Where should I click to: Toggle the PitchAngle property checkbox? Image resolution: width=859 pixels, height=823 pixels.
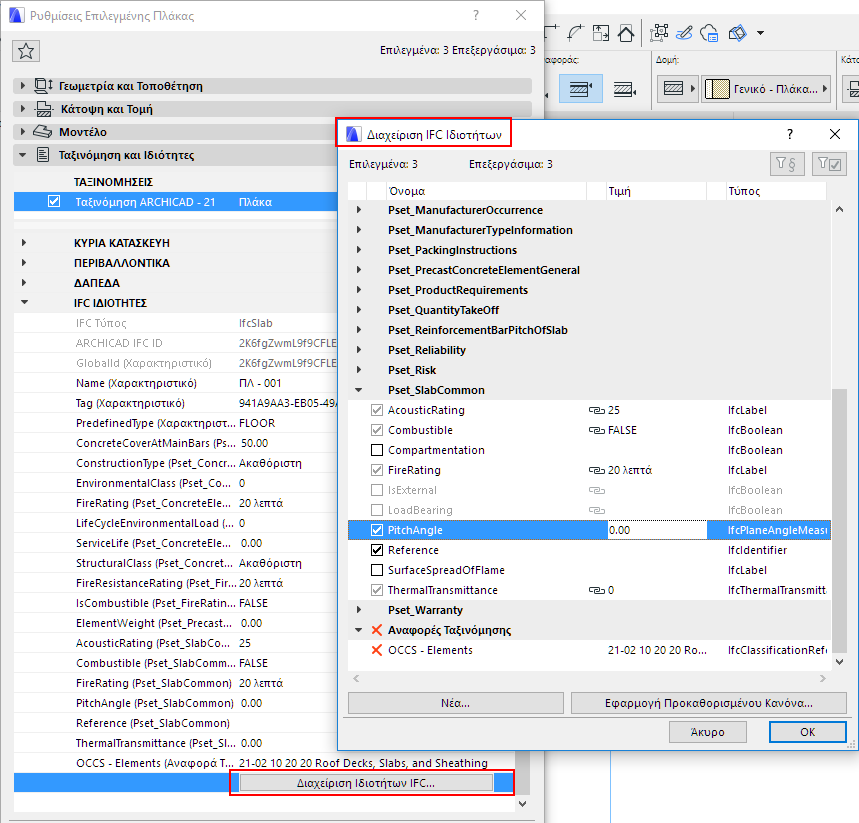click(x=379, y=530)
